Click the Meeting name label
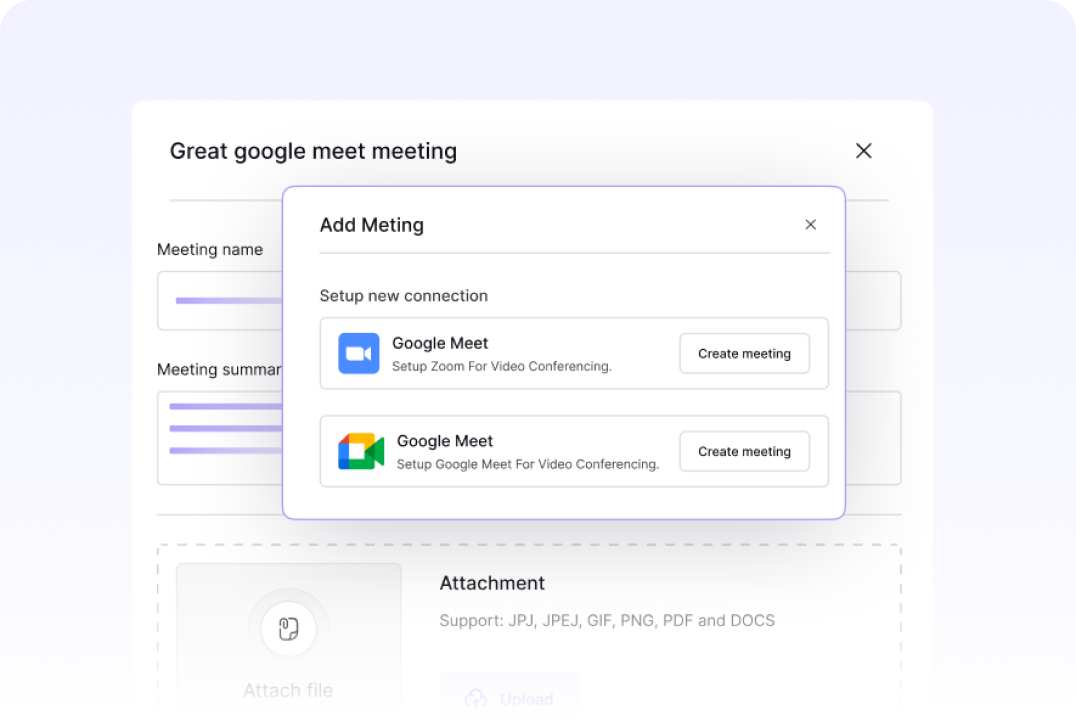The width and height of the screenshot is (1076, 720). 210,249
